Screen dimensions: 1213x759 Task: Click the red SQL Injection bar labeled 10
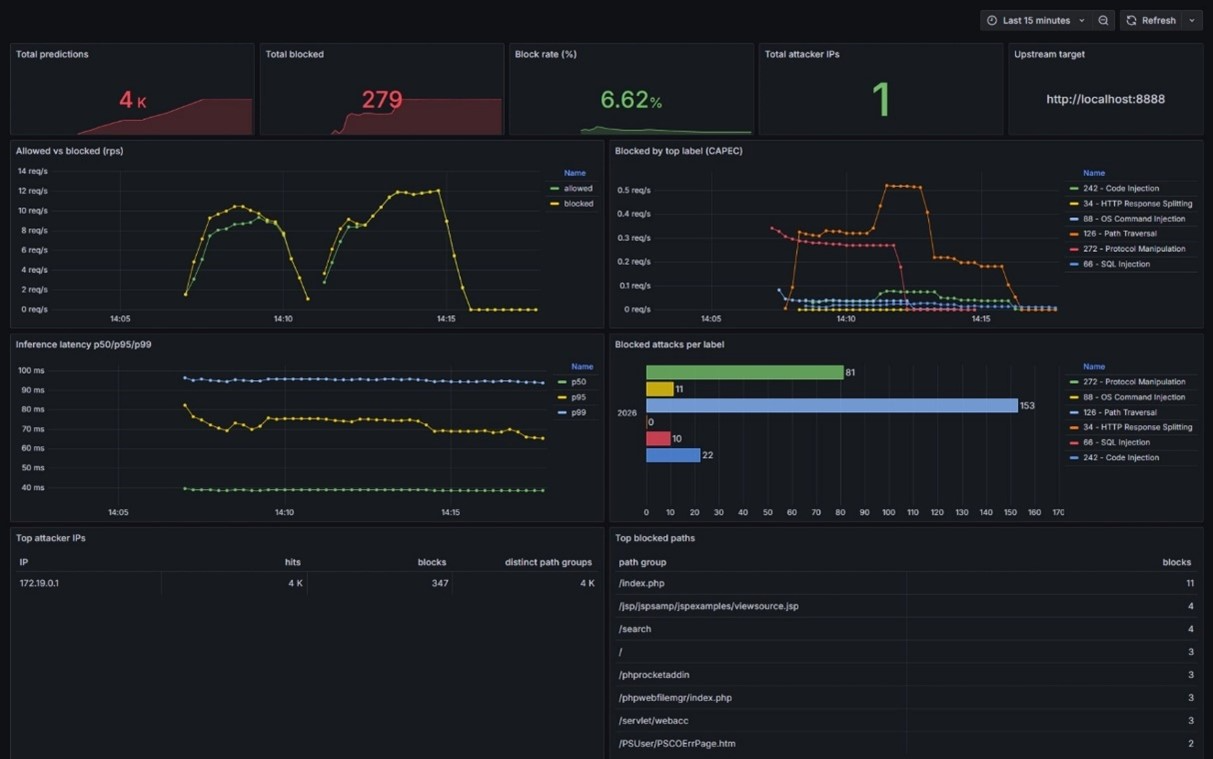pyautogui.click(x=659, y=438)
